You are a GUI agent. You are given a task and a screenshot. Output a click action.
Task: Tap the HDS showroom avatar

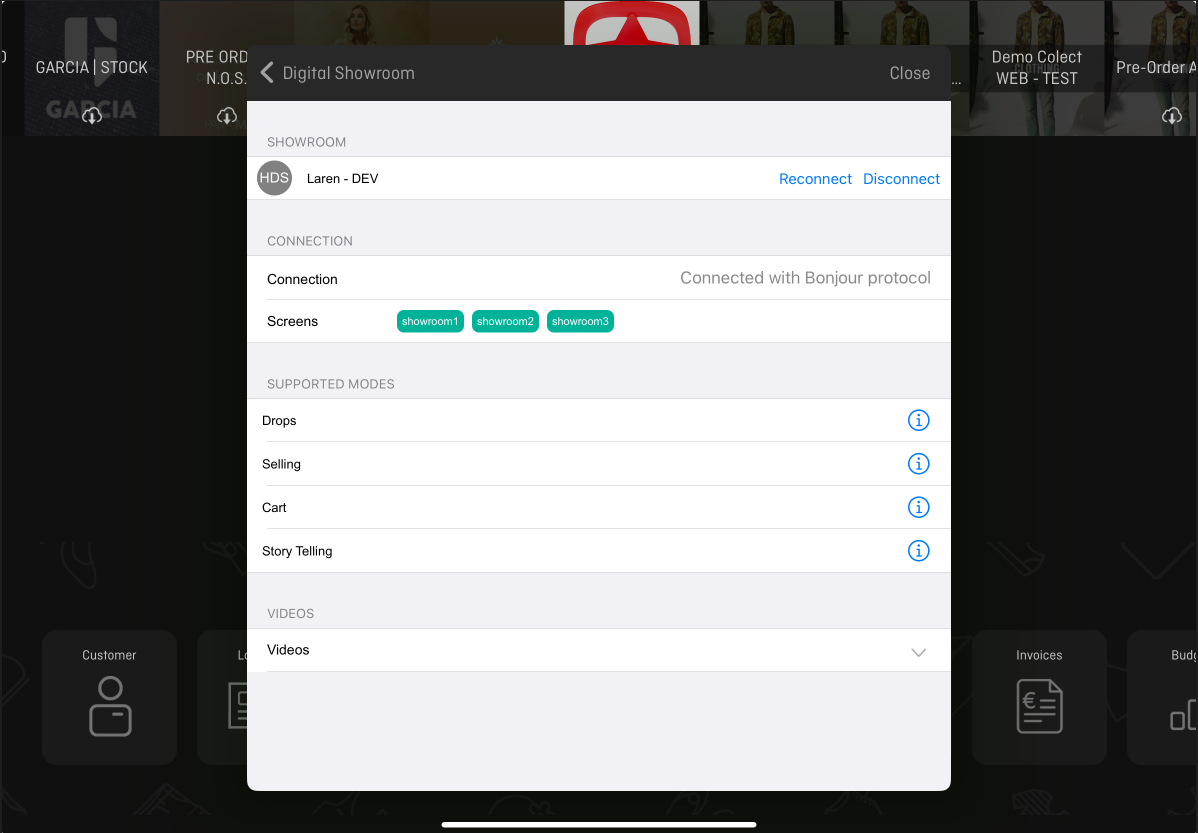click(x=274, y=178)
